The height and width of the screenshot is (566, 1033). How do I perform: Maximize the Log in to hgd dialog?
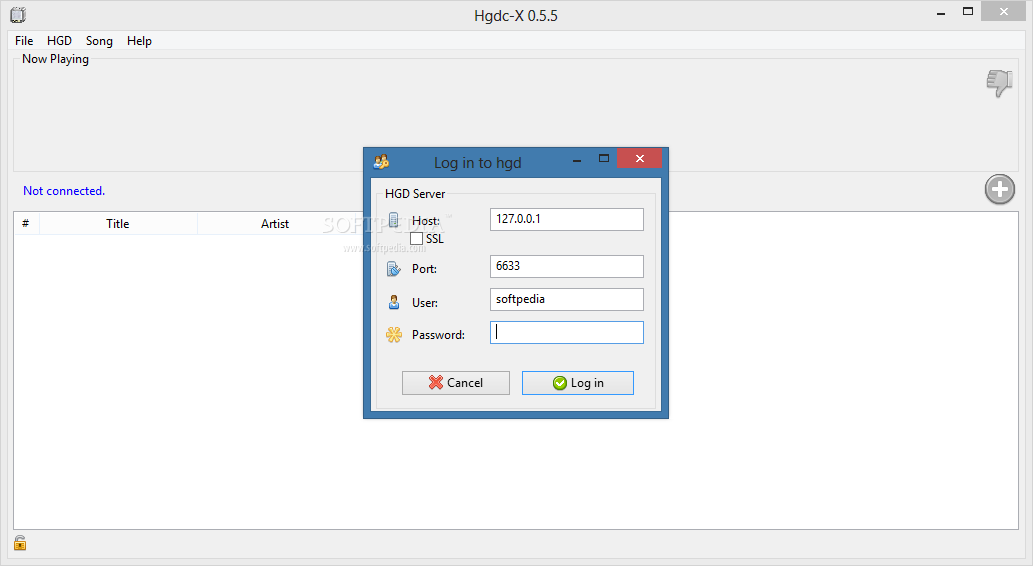[603, 158]
